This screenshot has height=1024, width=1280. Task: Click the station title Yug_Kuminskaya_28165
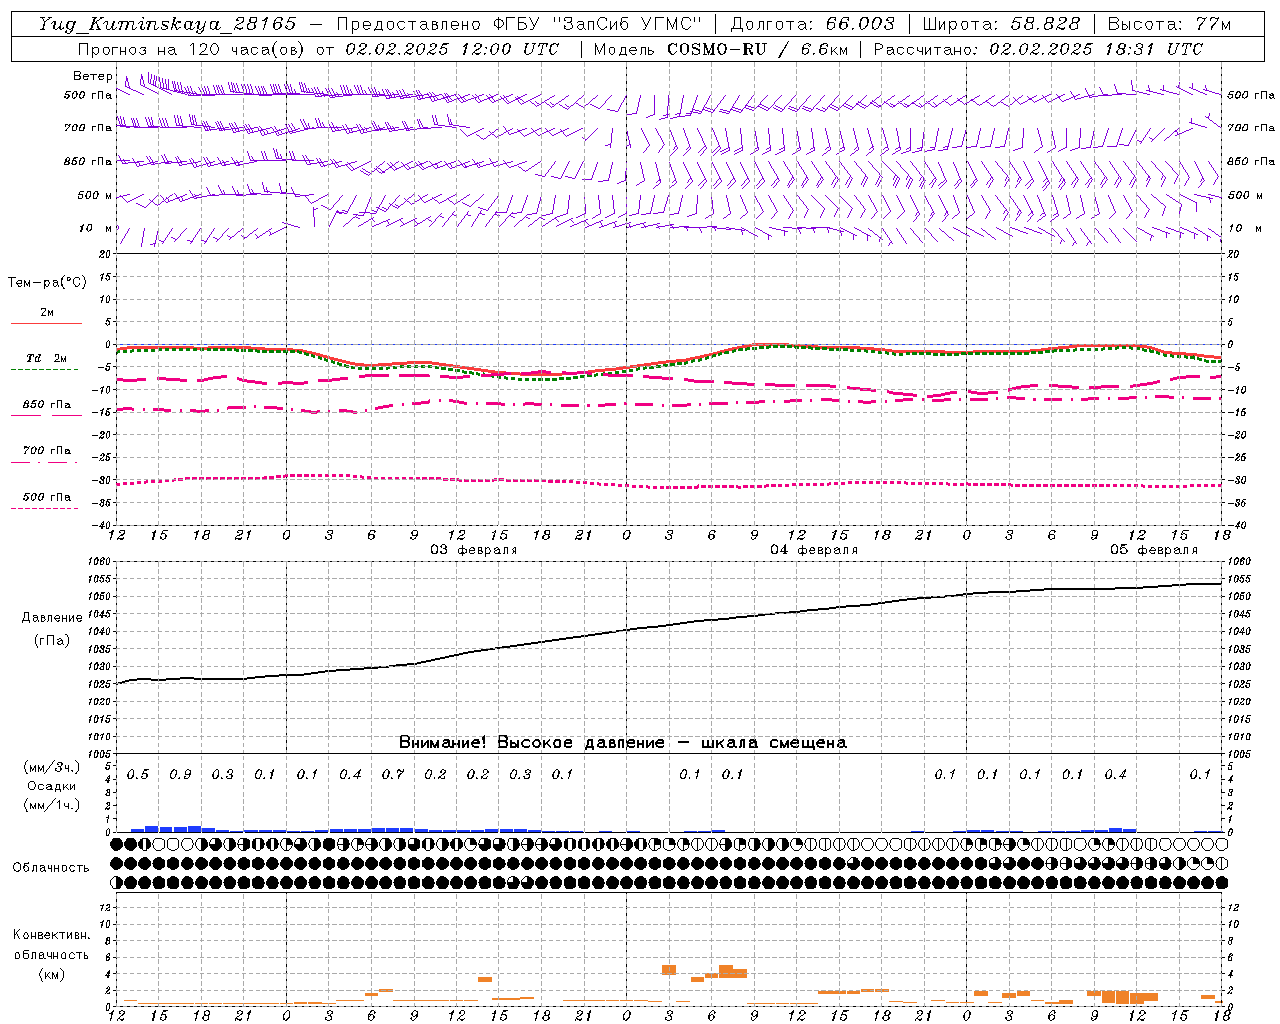pyautogui.click(x=167, y=25)
